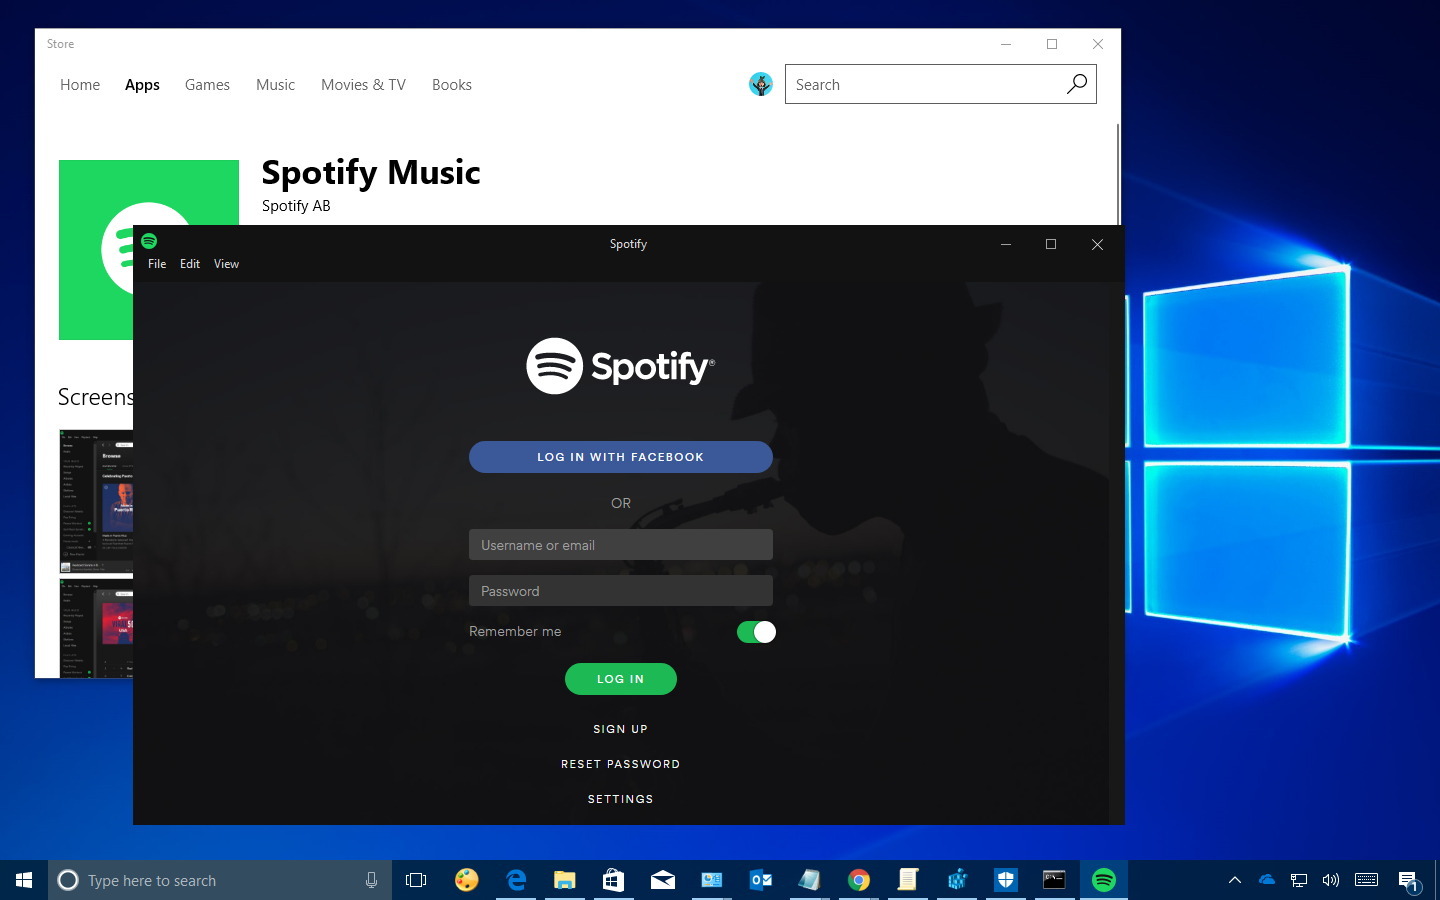Open RESET PASSWORD
Screen dimensions: 1440x900
(x=620, y=763)
